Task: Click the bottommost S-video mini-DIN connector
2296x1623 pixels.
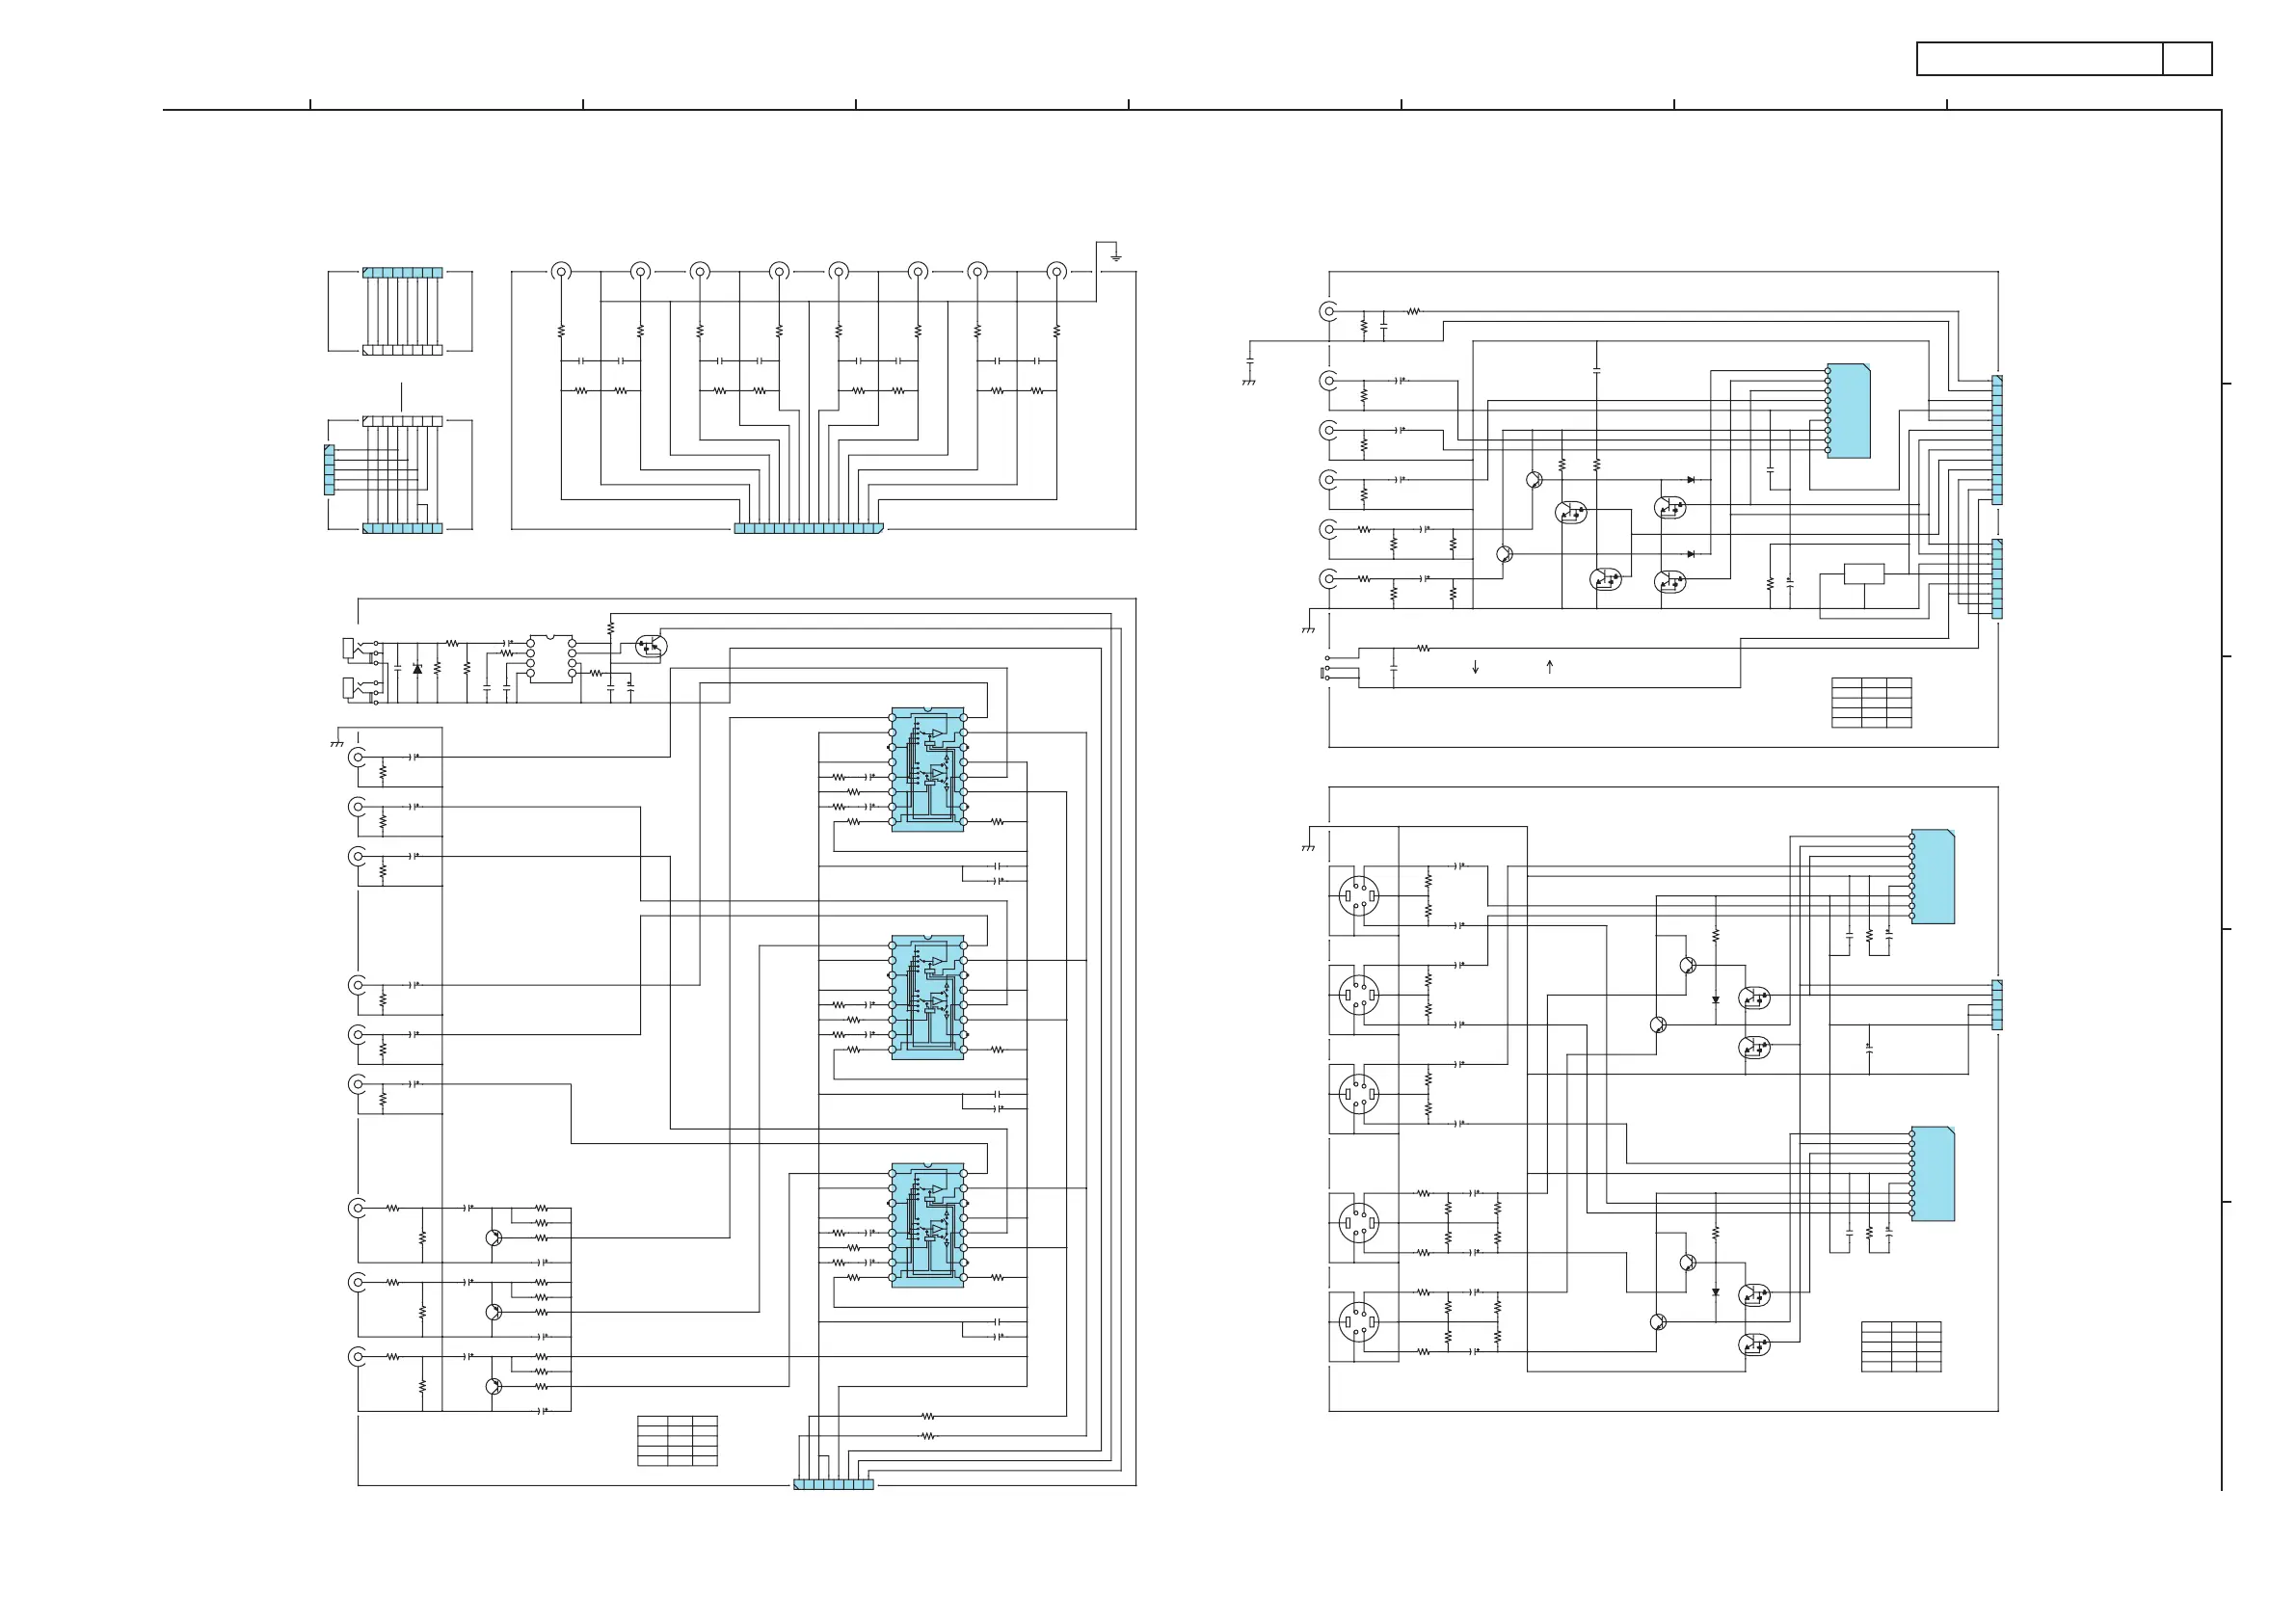Action: (x=1358, y=1322)
